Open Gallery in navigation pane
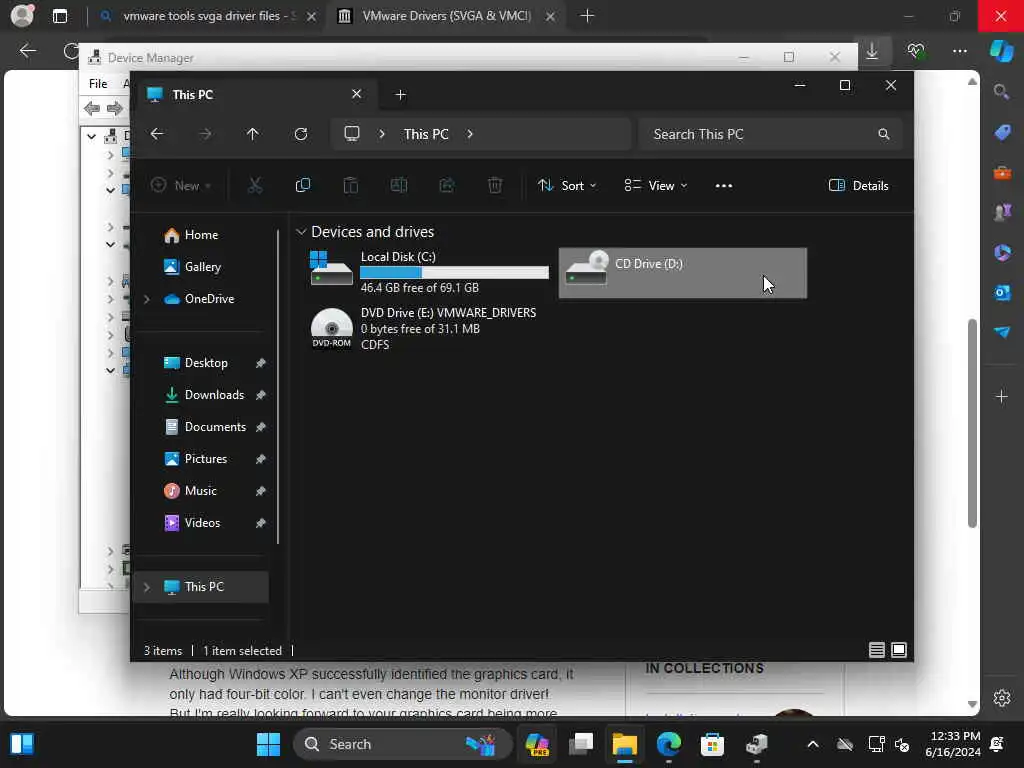 202,267
